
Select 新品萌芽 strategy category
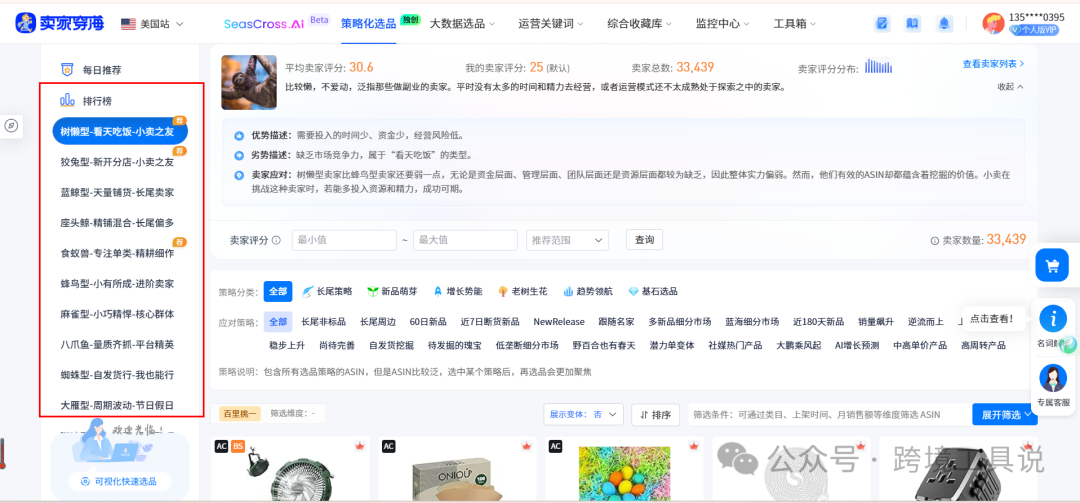(x=392, y=291)
